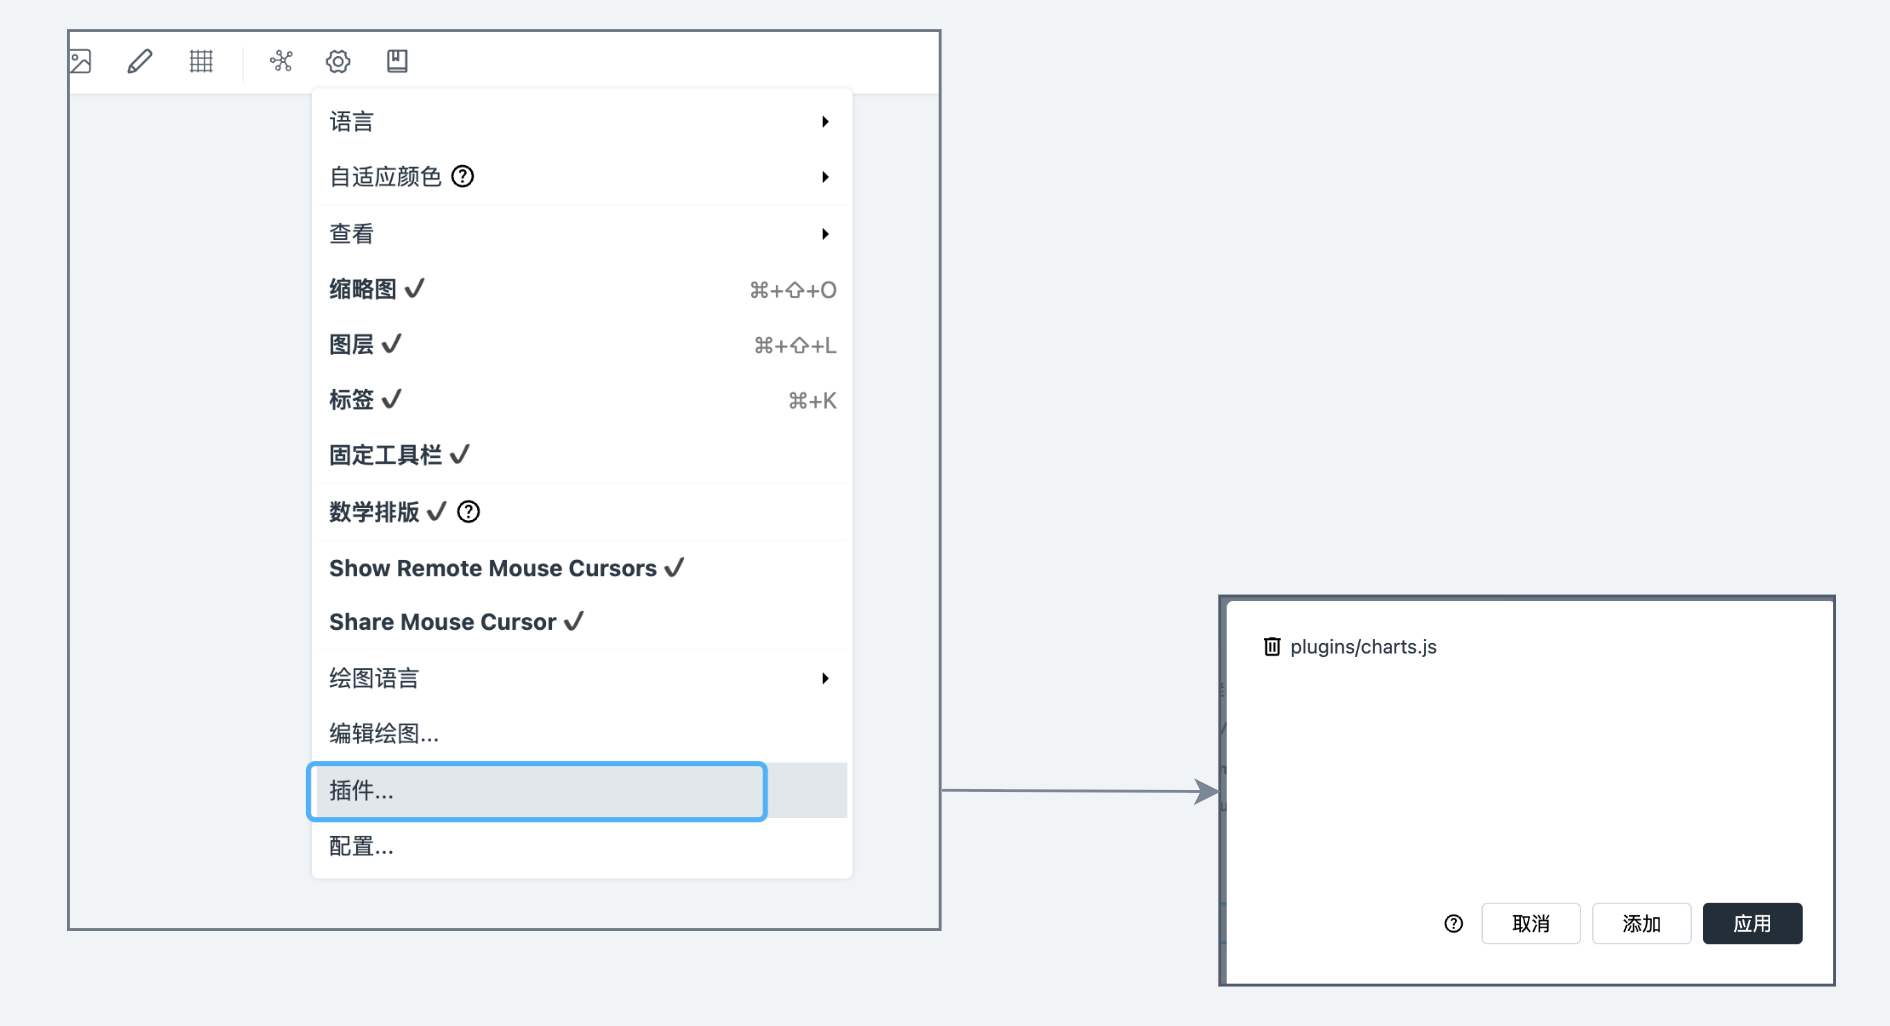Screen dimensions: 1890x1026
Task: Choose the 配置... menu item
Action: click(362, 847)
